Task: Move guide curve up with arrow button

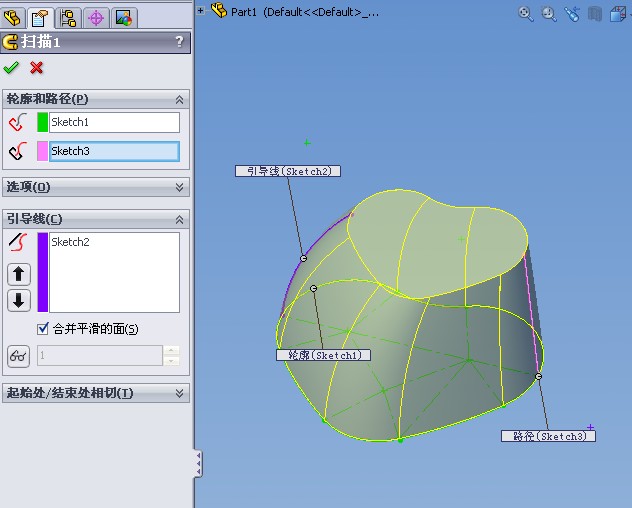Action: pyautogui.click(x=19, y=274)
